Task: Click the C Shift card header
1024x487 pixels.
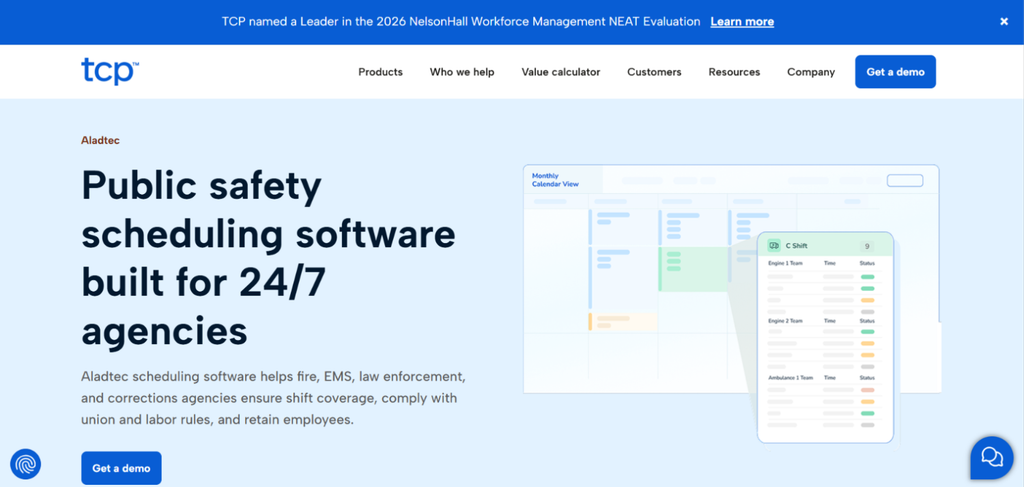Action: click(x=825, y=245)
